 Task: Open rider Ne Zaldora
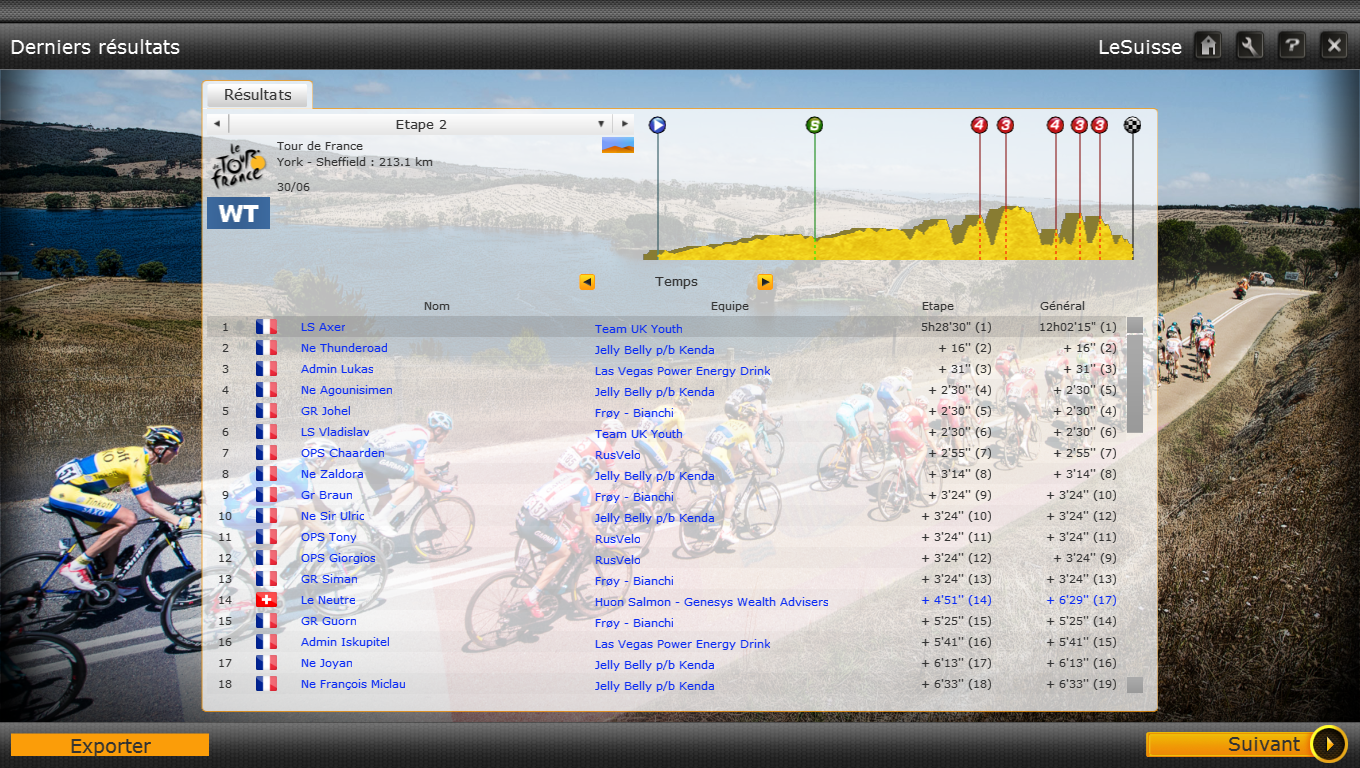pos(332,474)
